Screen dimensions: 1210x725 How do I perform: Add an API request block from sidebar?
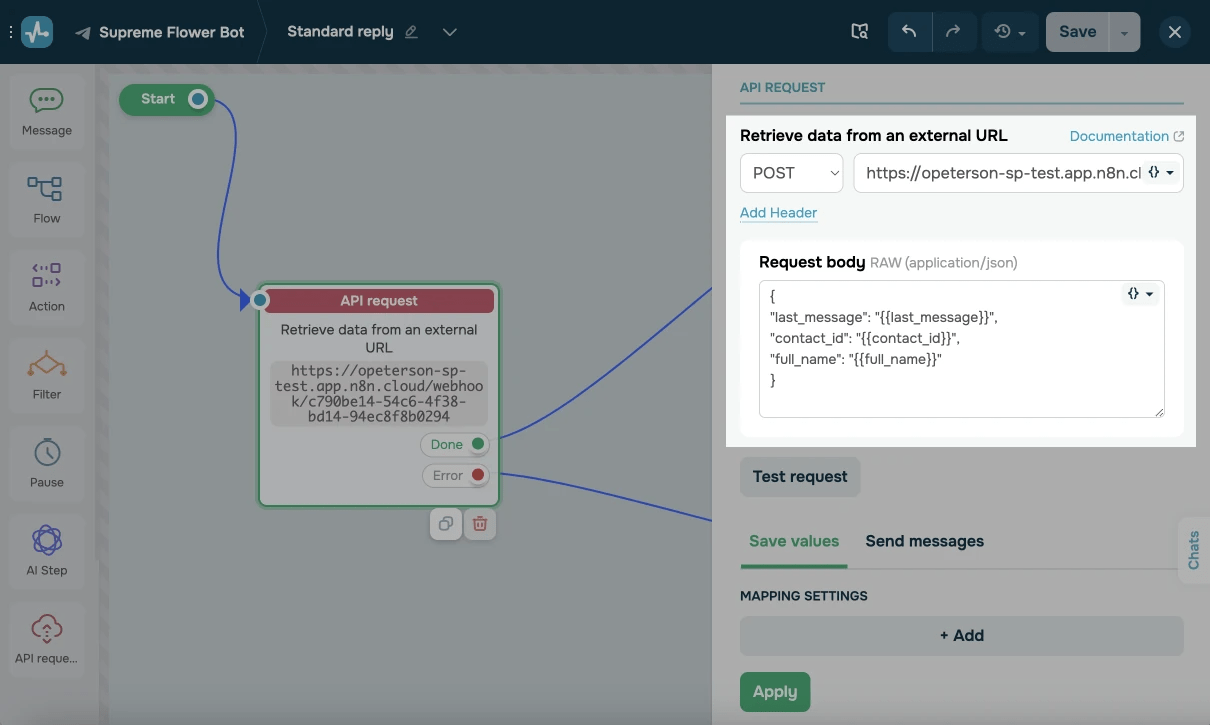47,641
